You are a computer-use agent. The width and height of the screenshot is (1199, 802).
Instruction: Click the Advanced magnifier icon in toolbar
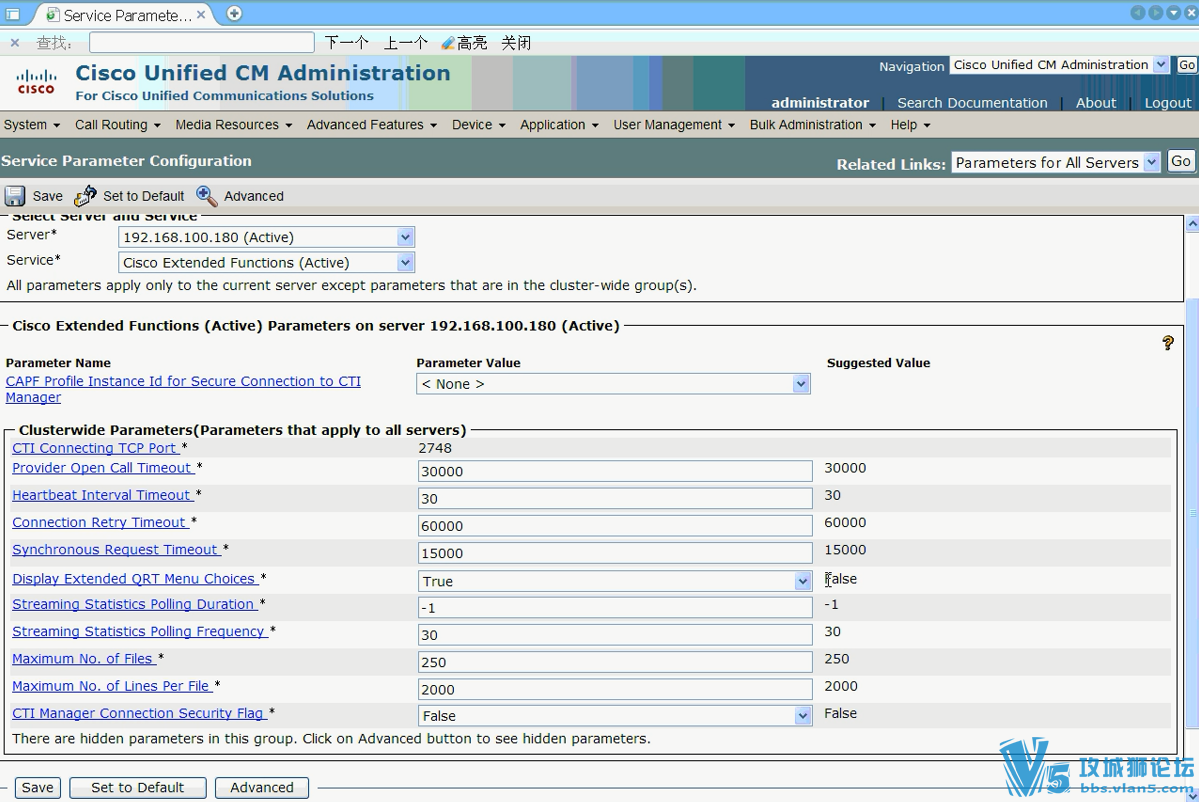click(207, 196)
